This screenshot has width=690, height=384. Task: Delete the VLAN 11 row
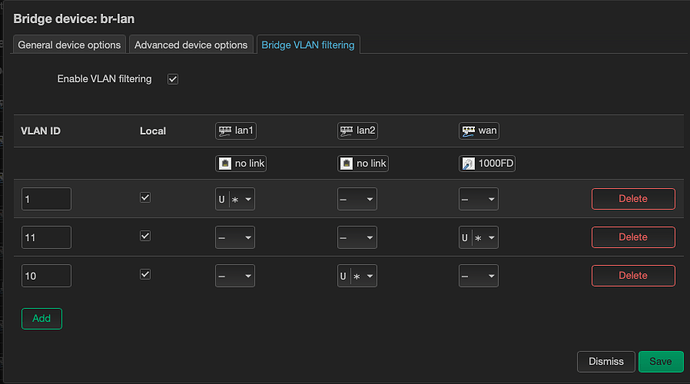pyautogui.click(x=633, y=237)
